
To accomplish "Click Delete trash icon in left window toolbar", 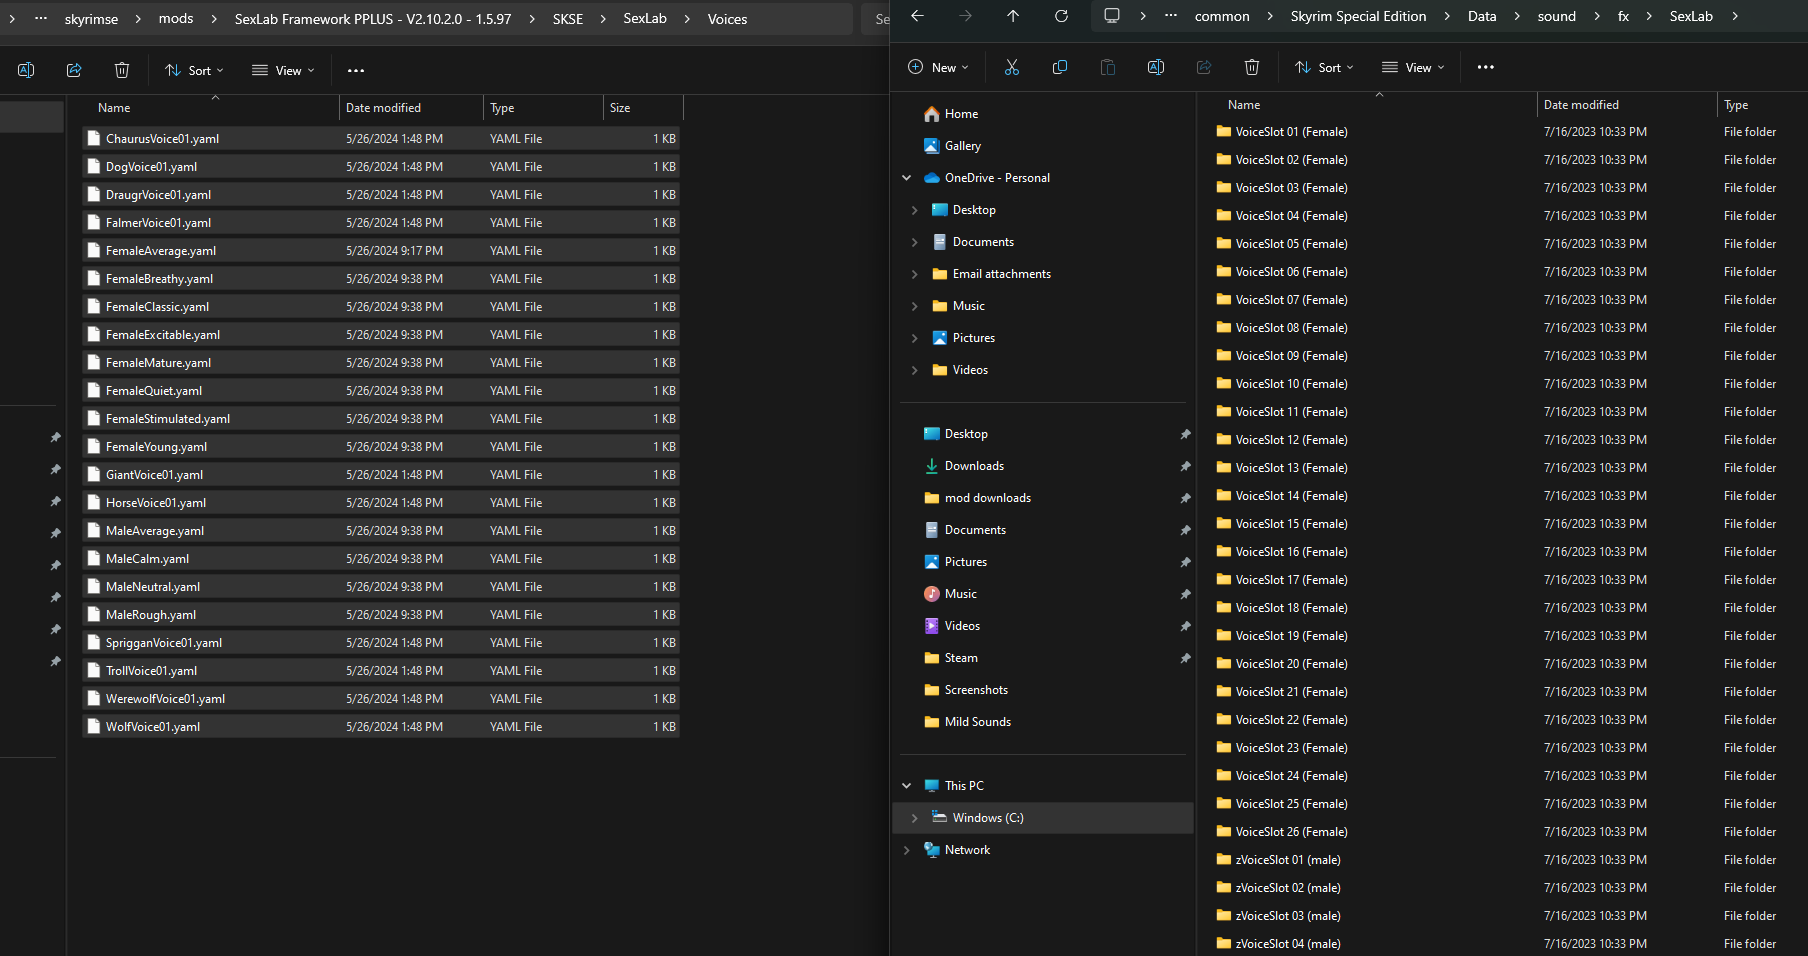I will point(122,70).
